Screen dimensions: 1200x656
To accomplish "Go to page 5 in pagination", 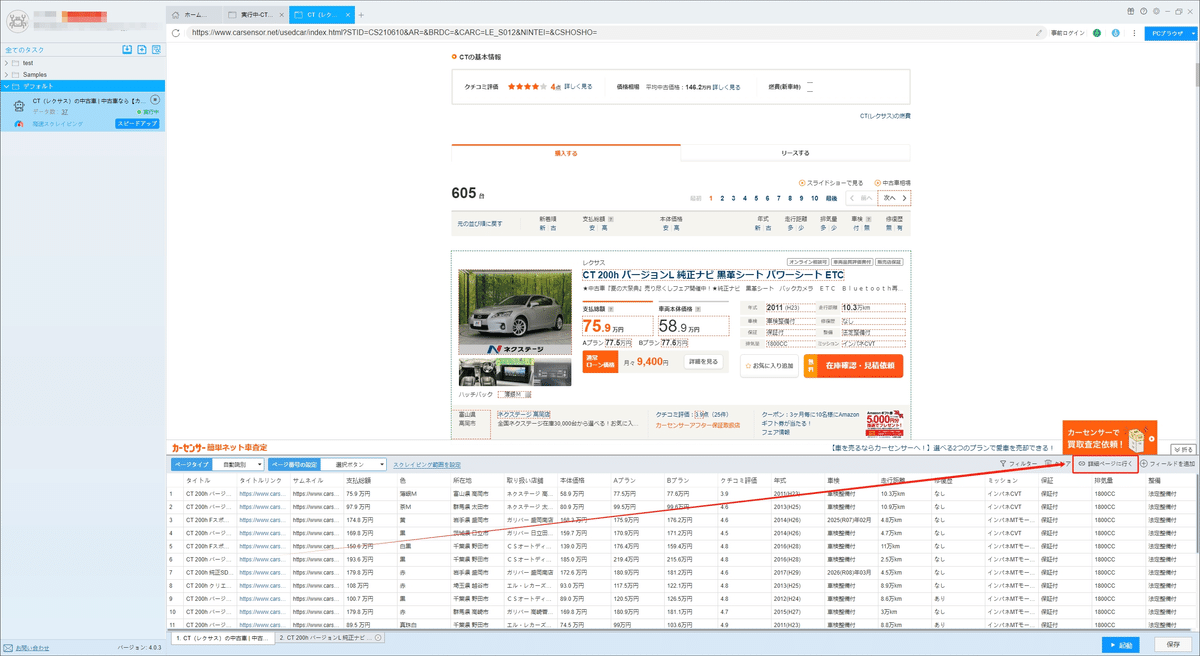I will (755, 198).
